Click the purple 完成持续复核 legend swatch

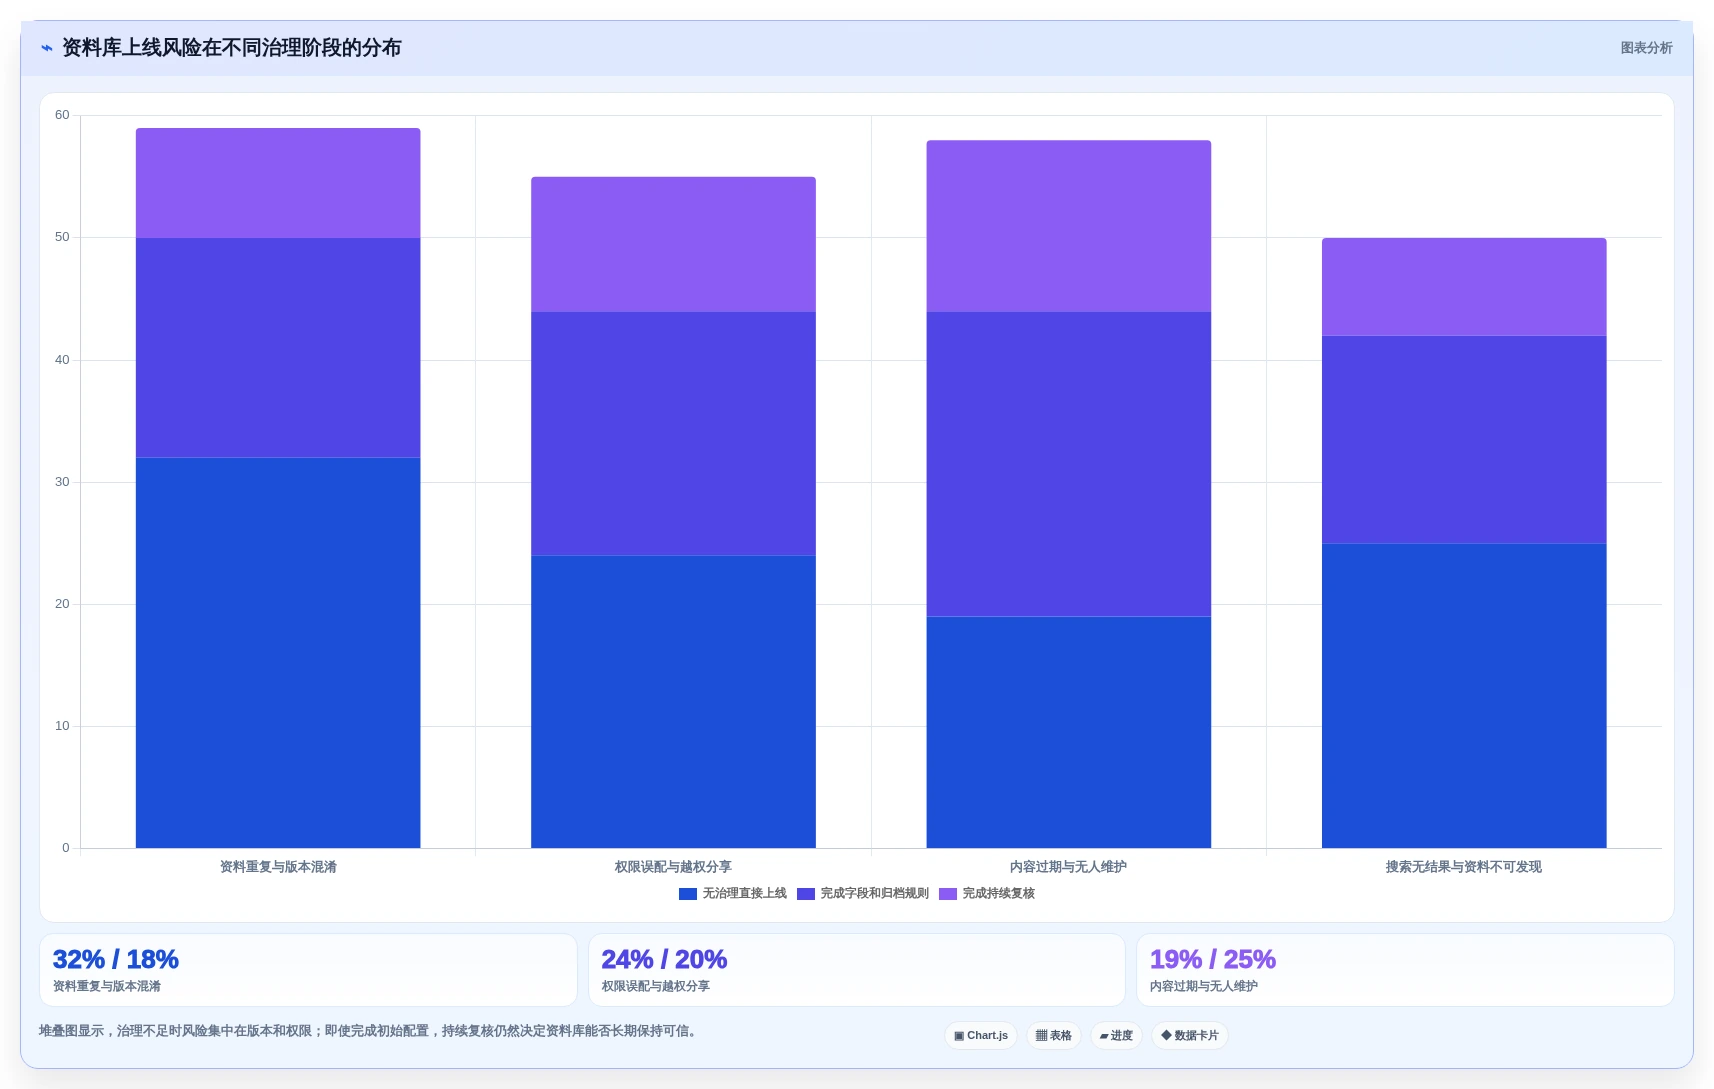coord(948,894)
